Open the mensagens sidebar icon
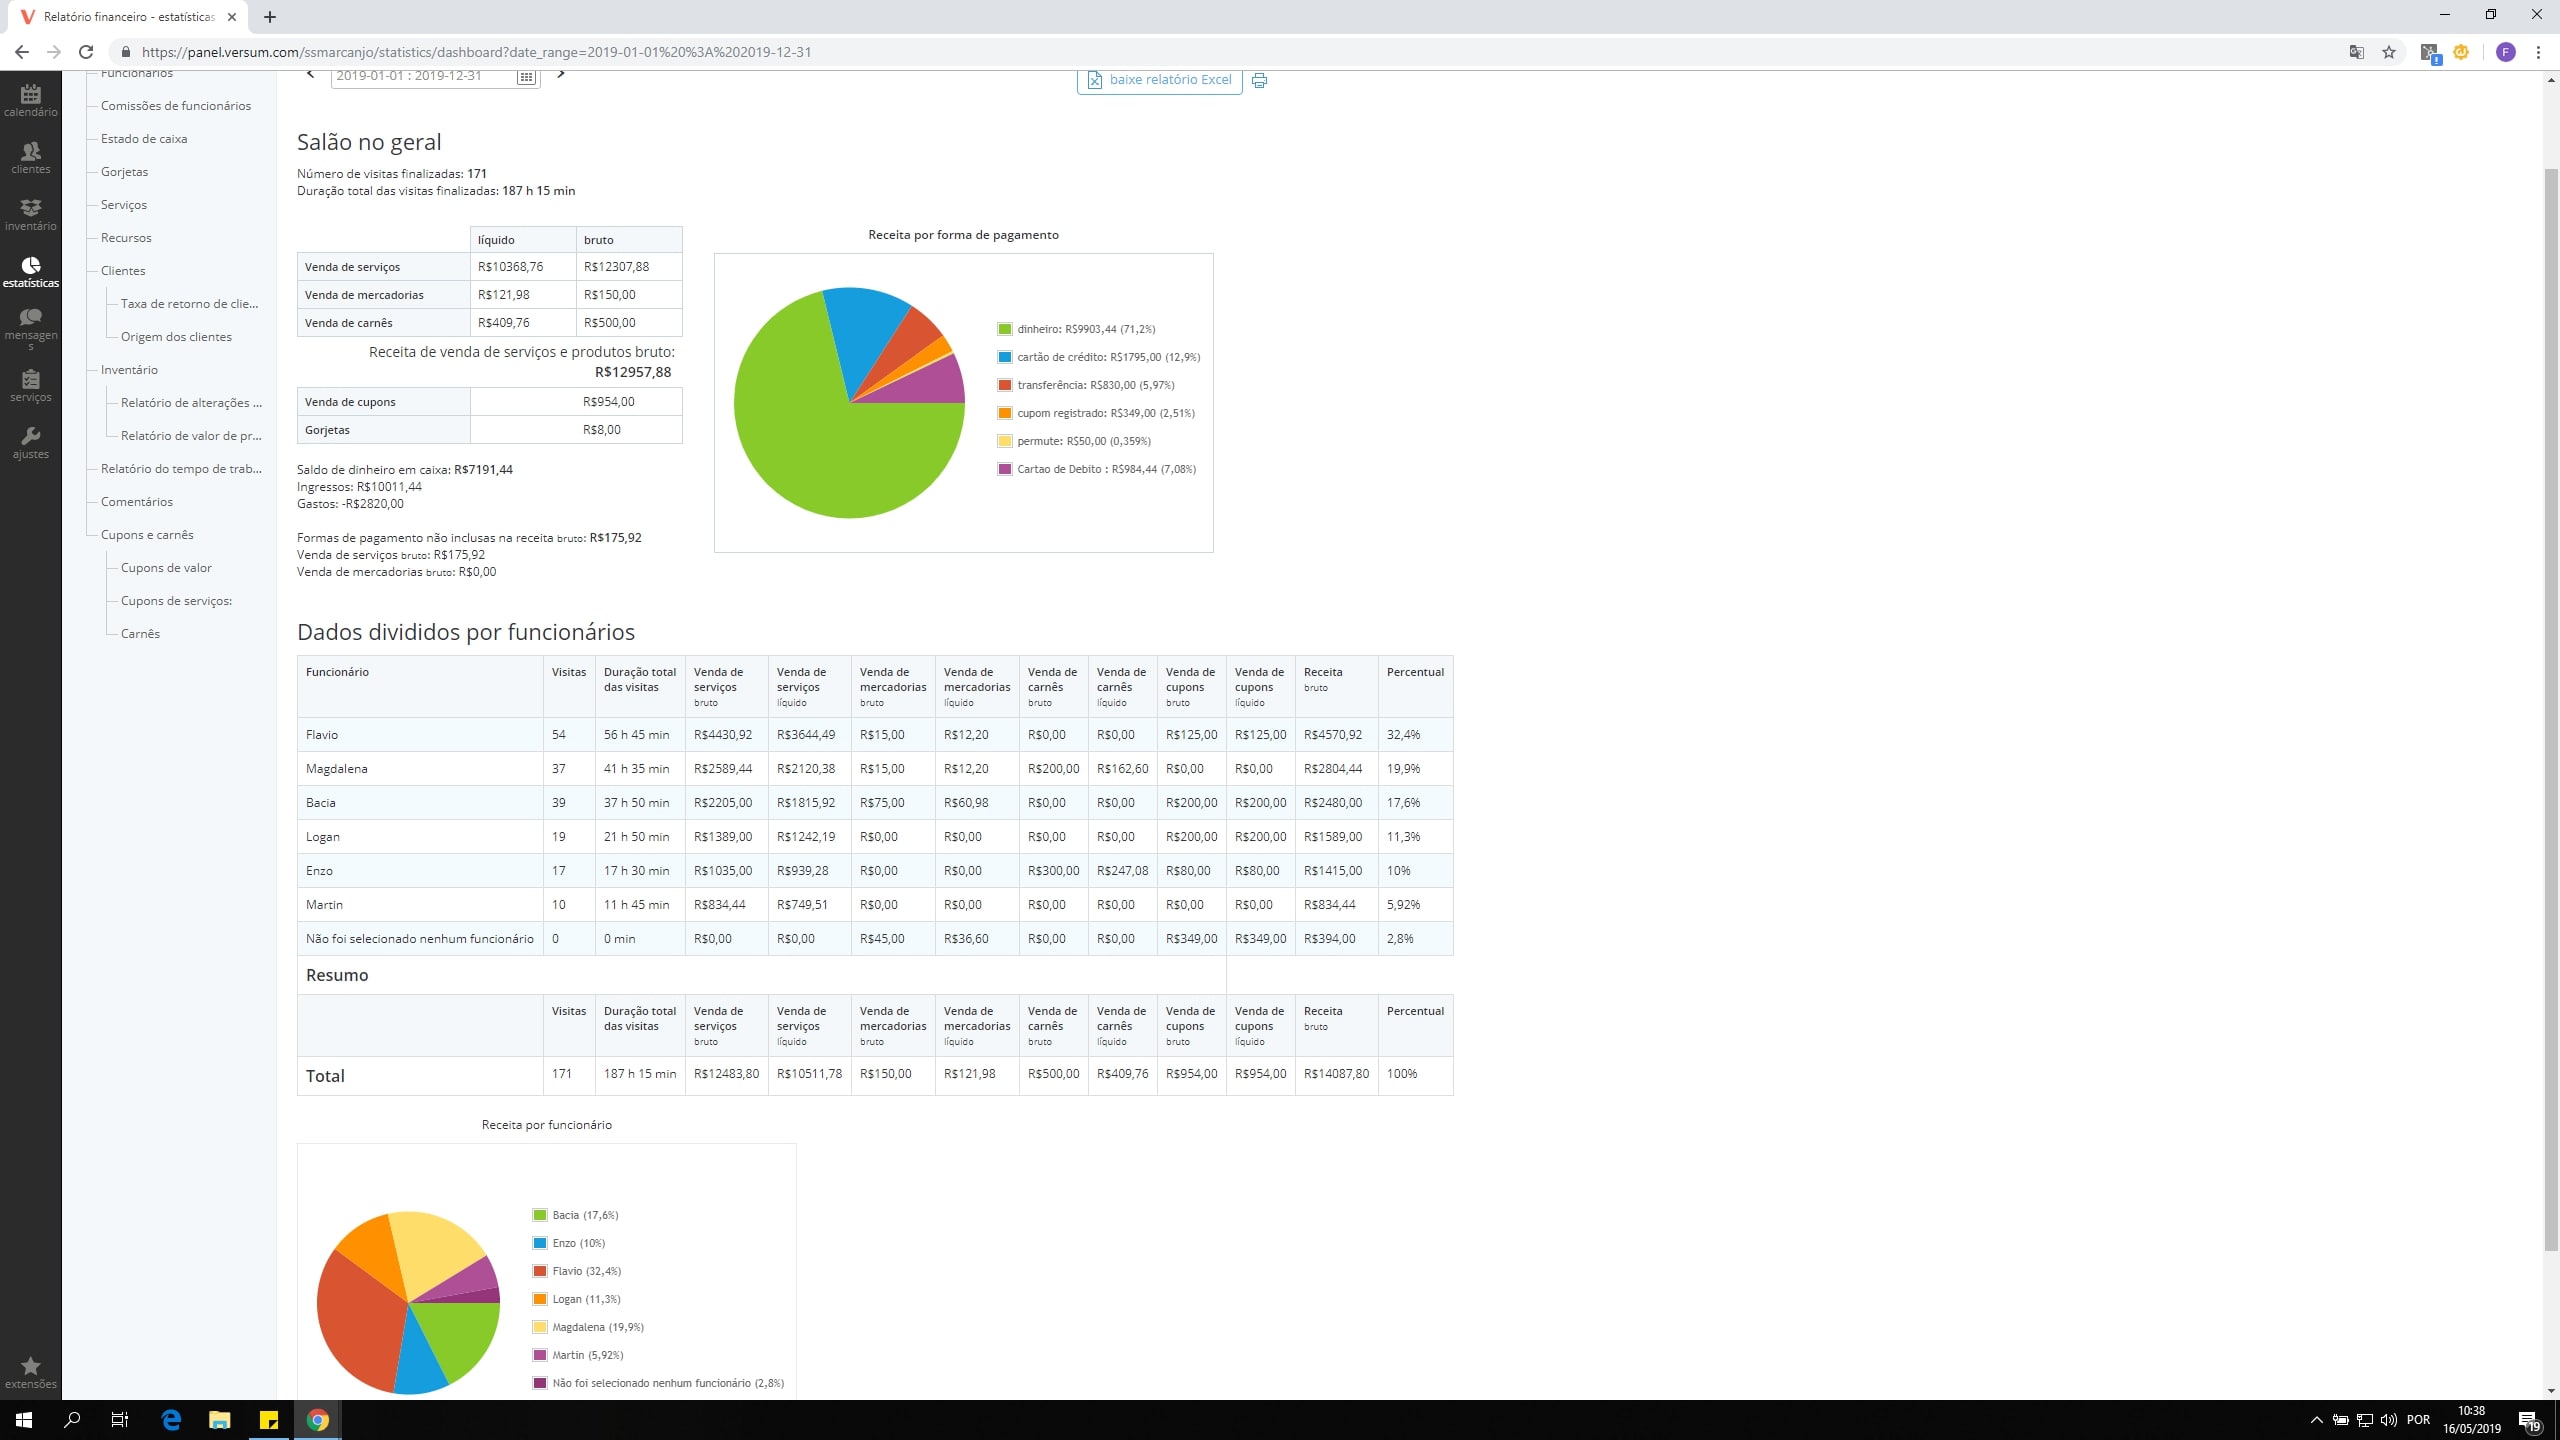 coord(30,326)
